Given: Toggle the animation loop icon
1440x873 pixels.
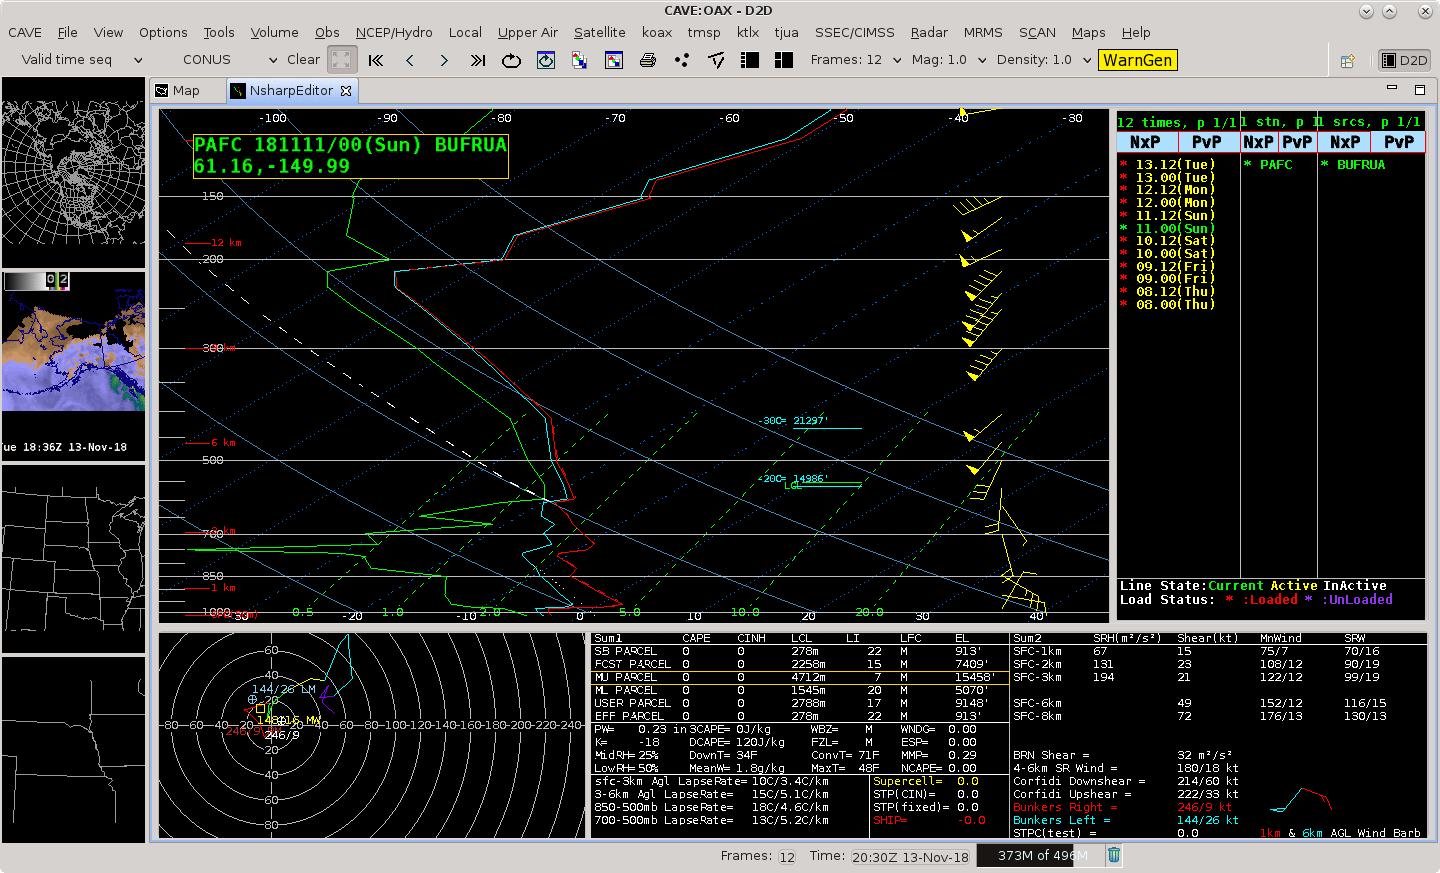Looking at the screenshot, I should click(x=511, y=60).
